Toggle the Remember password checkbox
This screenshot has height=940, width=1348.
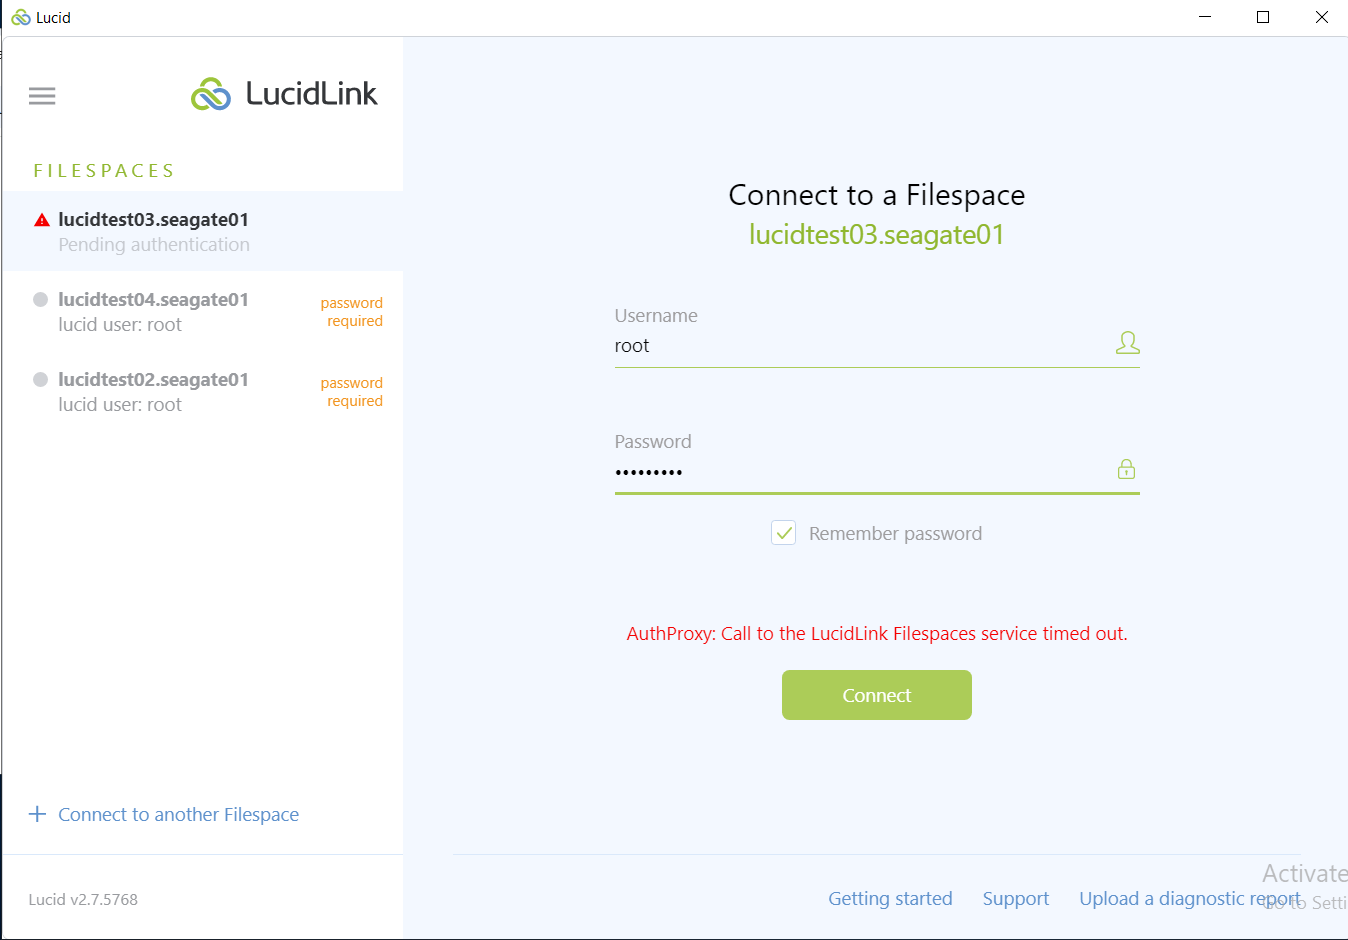tap(784, 533)
